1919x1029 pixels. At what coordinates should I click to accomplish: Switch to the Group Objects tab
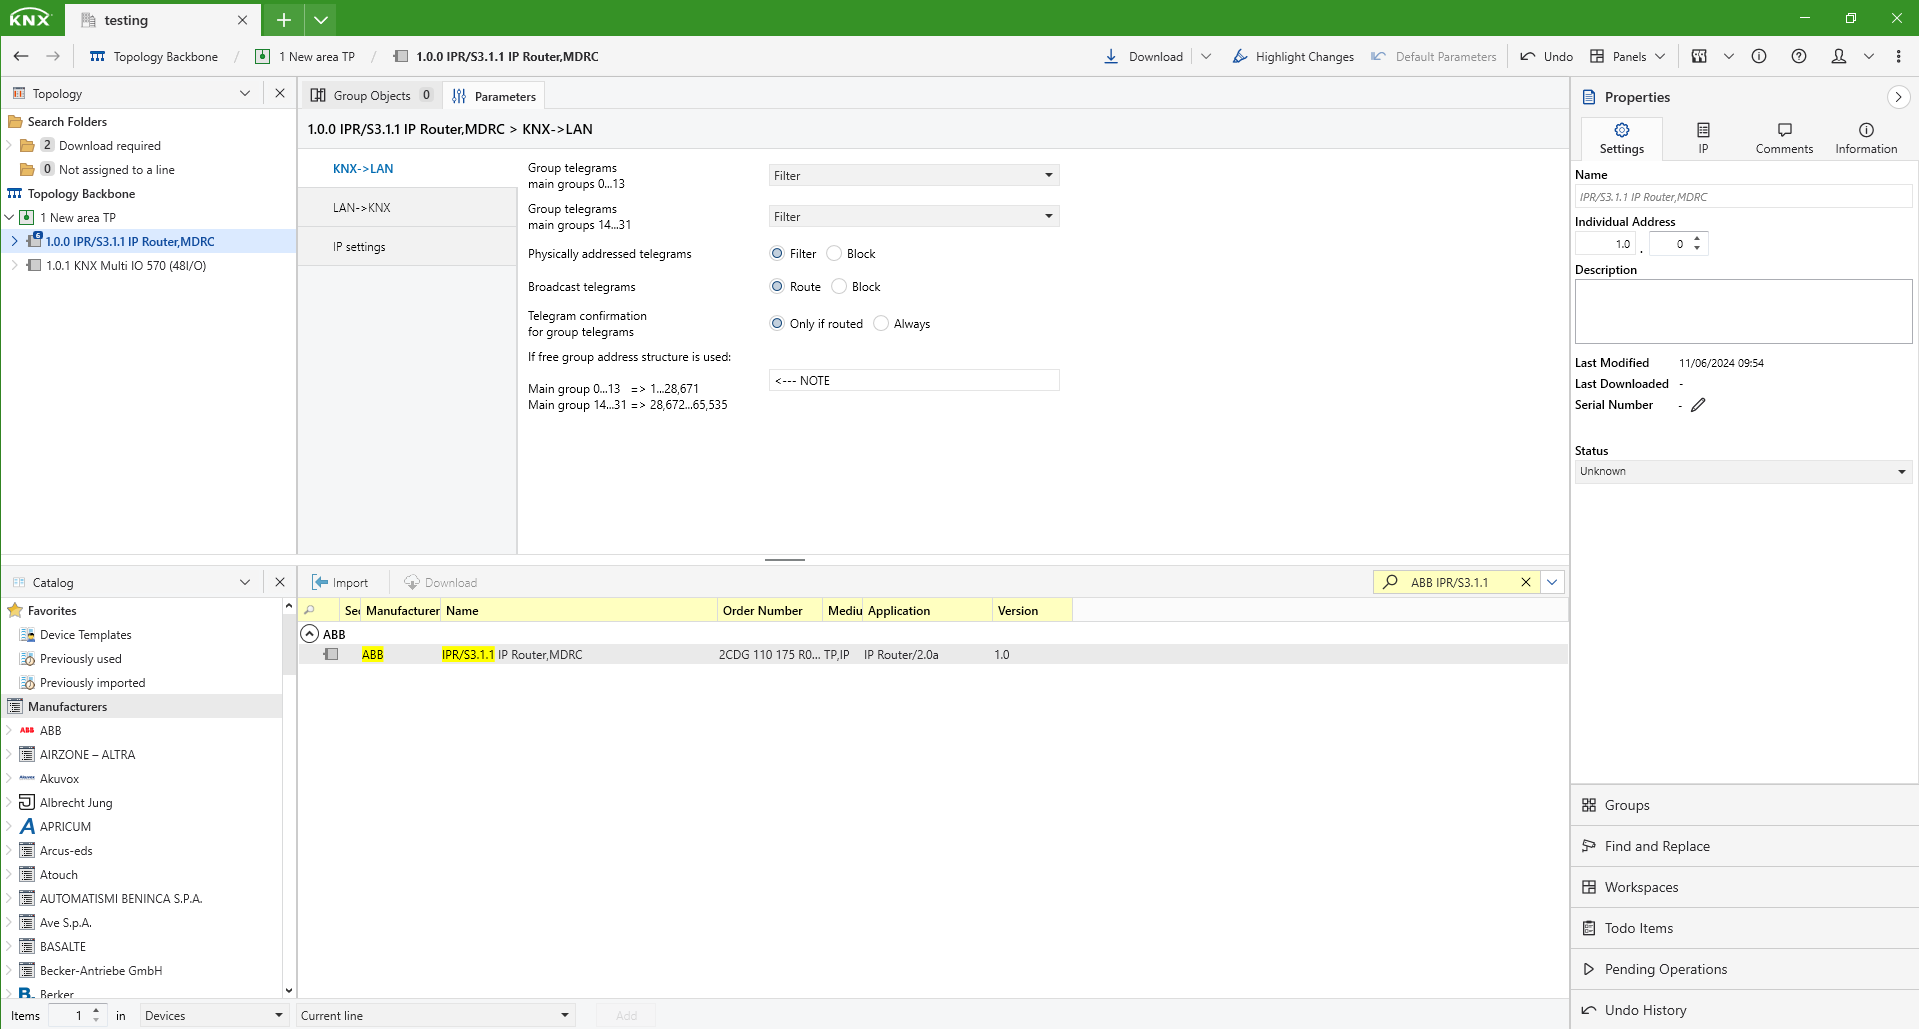click(x=371, y=96)
